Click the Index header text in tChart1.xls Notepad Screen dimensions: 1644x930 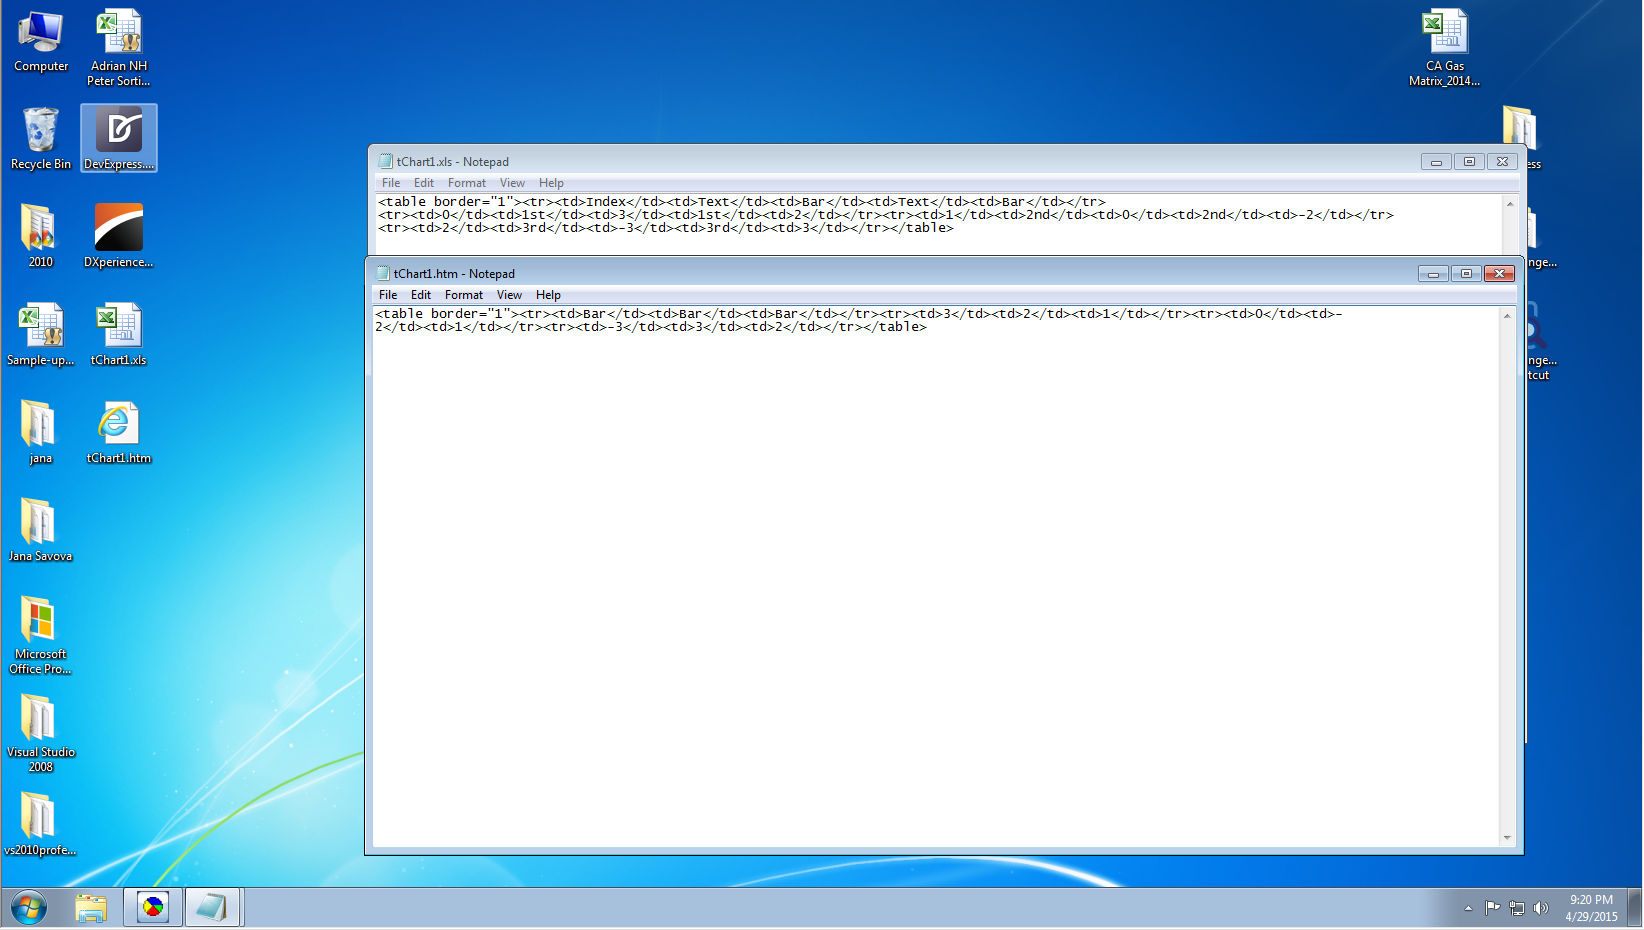coord(606,202)
